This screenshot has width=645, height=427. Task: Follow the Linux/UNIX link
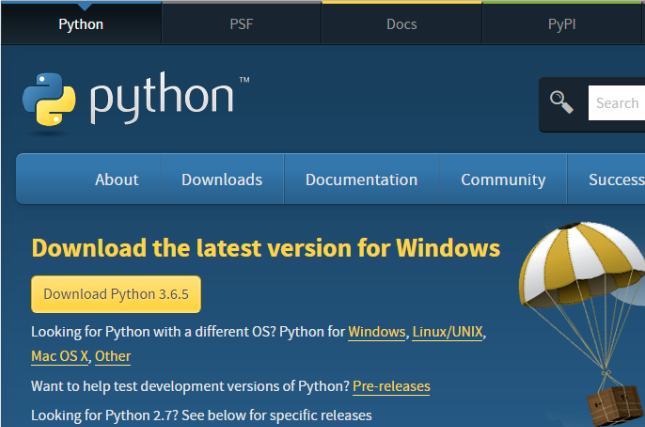(448, 332)
